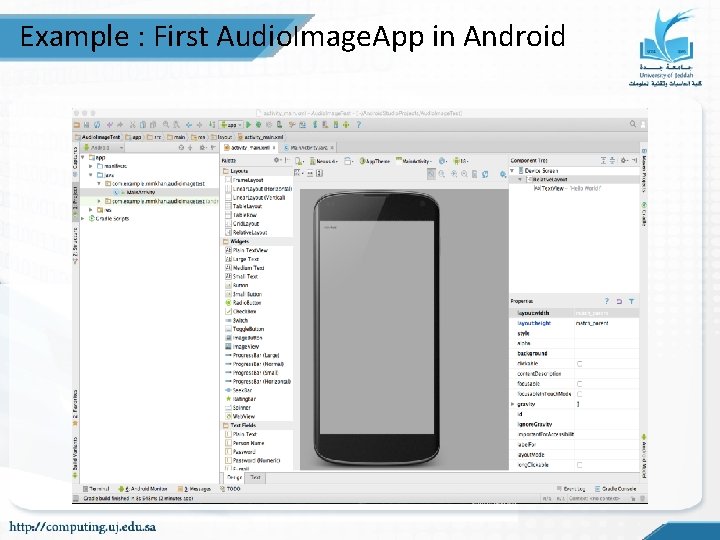The height and width of the screenshot is (540, 720).
Task: Expand the manifests folder node
Action: (91, 166)
